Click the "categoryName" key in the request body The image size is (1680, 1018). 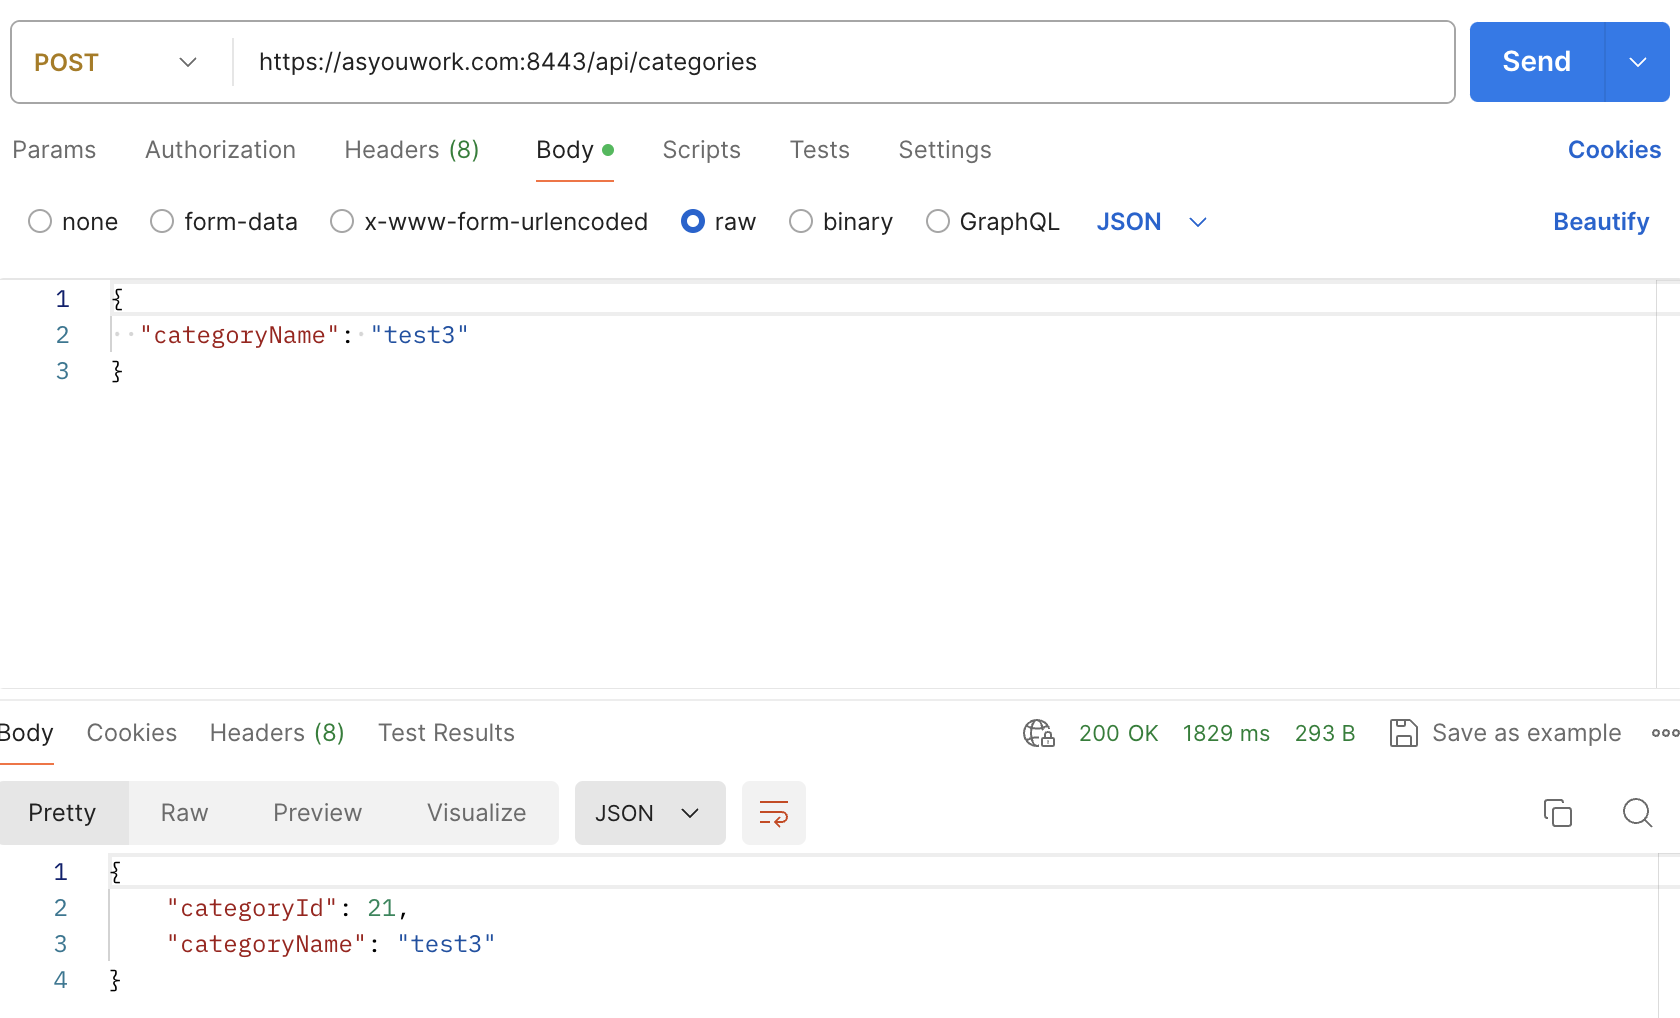click(x=239, y=335)
